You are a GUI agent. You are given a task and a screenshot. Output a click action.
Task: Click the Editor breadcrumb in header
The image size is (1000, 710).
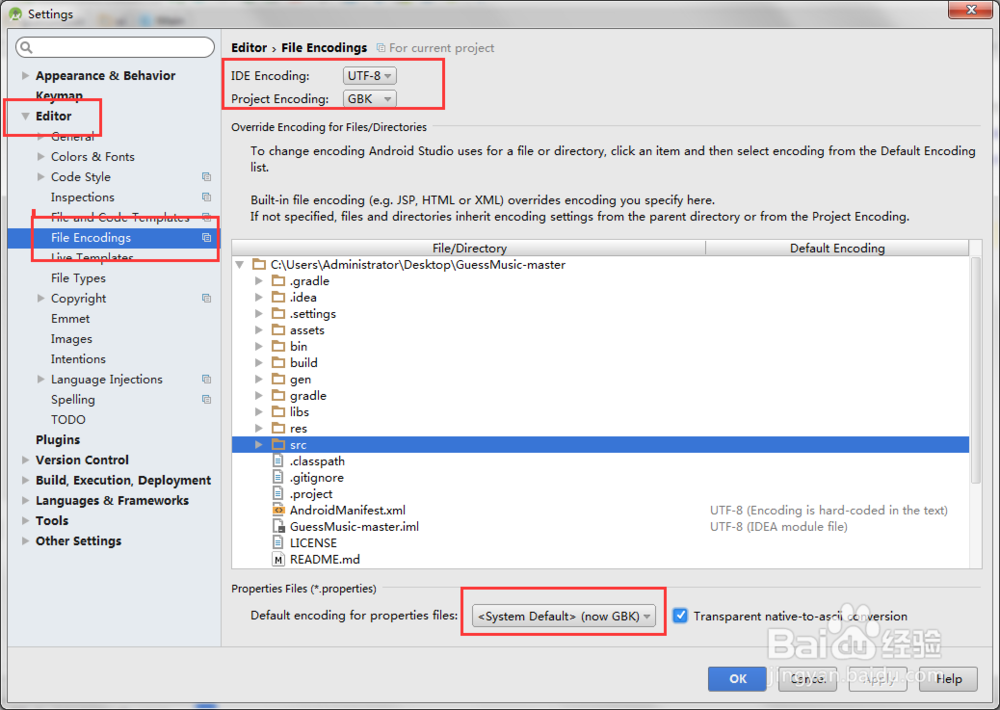coord(249,48)
